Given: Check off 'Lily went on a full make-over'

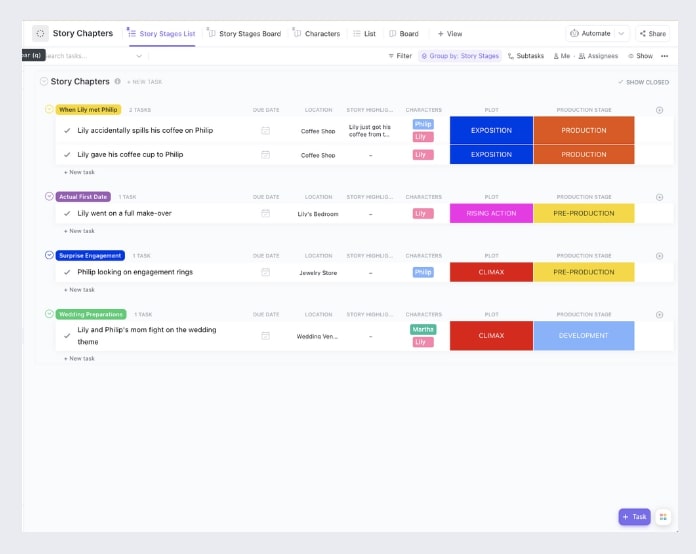Looking at the screenshot, I should 67,214.
